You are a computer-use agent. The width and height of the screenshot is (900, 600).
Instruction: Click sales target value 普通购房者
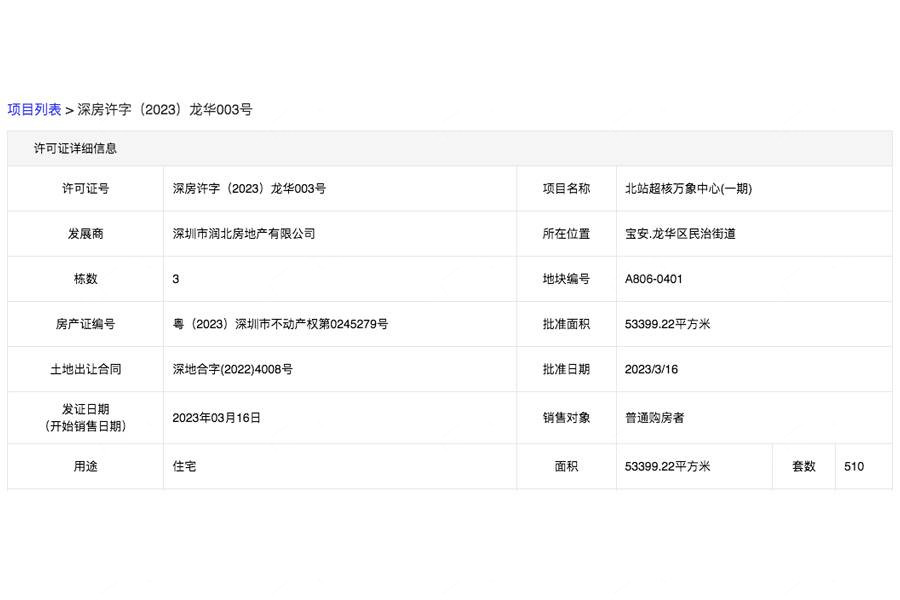[x=654, y=418]
